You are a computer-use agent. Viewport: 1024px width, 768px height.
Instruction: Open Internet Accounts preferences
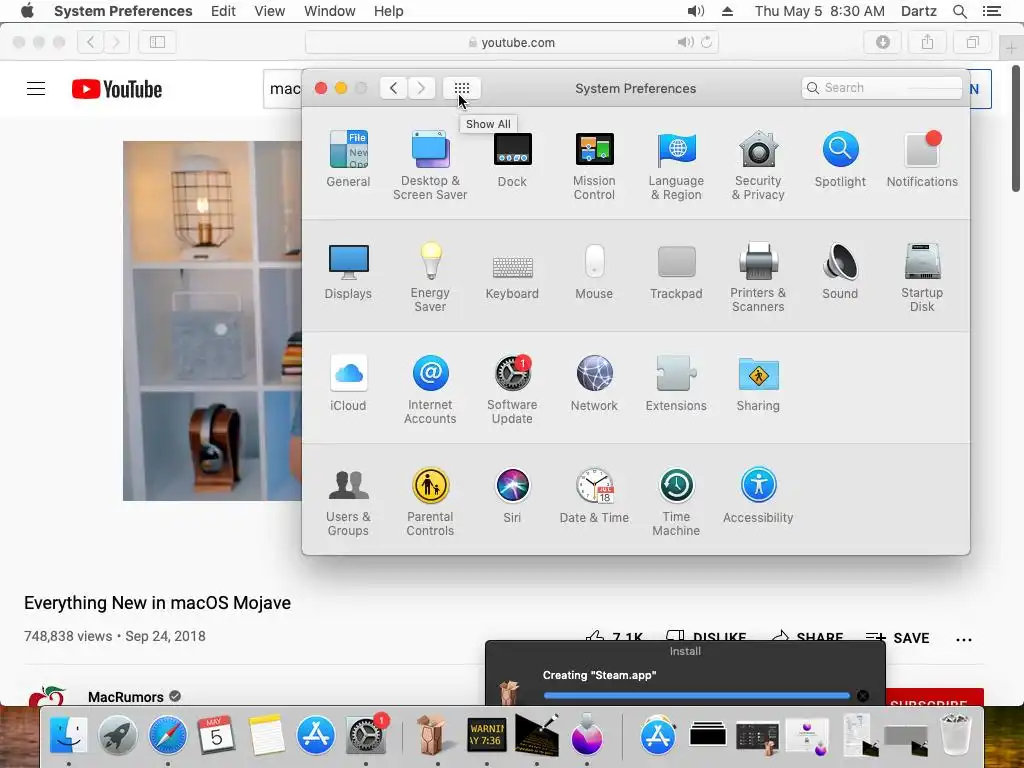[430, 389]
